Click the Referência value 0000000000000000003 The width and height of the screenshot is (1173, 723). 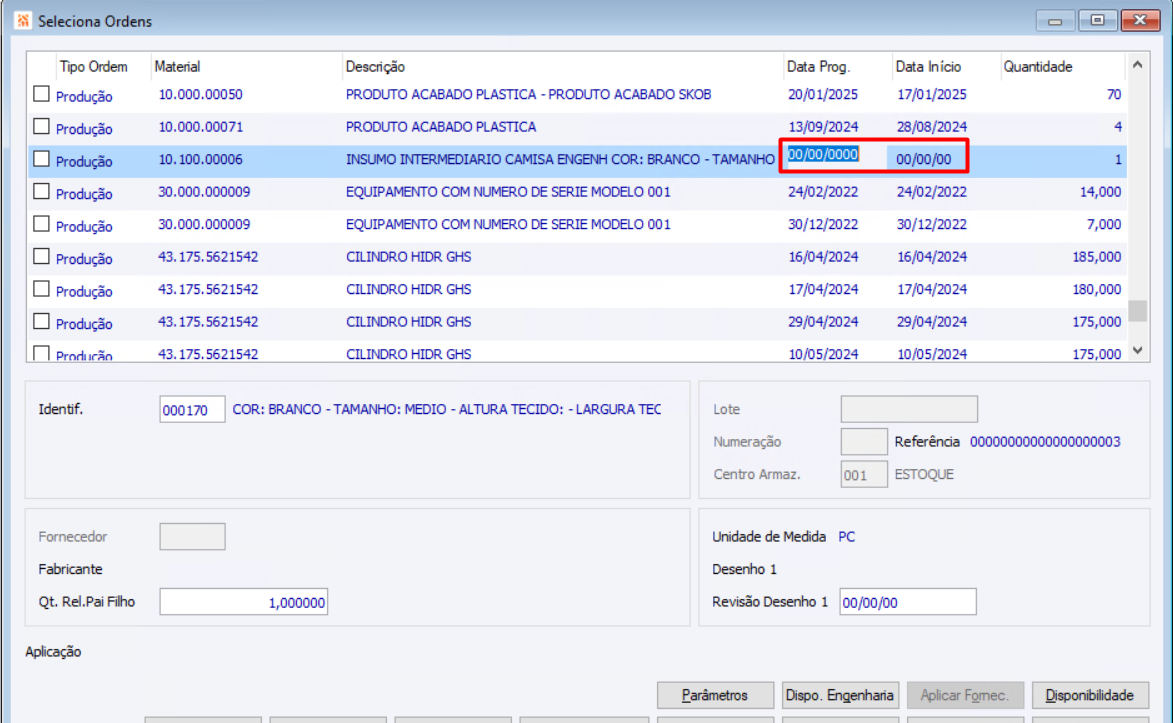pyautogui.click(x=1045, y=442)
